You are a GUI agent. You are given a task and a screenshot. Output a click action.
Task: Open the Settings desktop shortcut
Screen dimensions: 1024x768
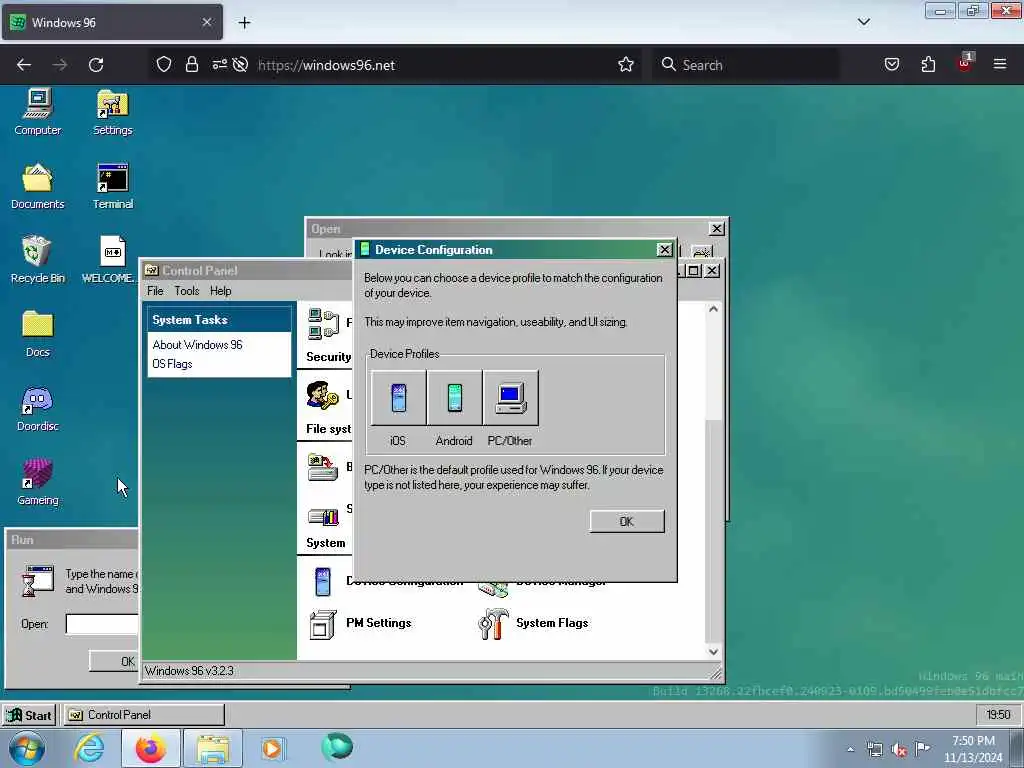pyautogui.click(x=112, y=112)
